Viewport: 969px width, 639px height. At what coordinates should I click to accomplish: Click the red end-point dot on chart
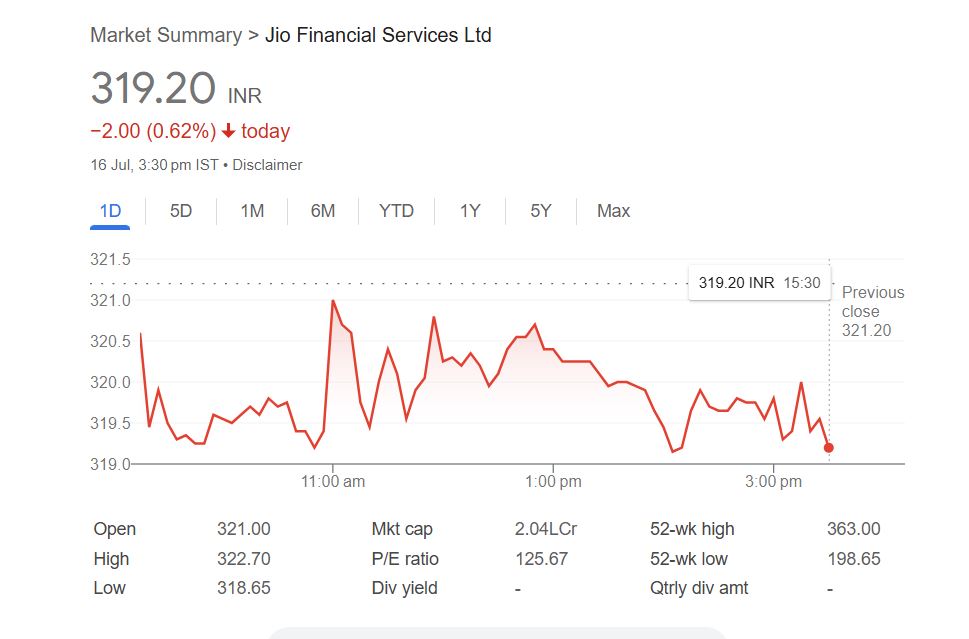coord(828,447)
